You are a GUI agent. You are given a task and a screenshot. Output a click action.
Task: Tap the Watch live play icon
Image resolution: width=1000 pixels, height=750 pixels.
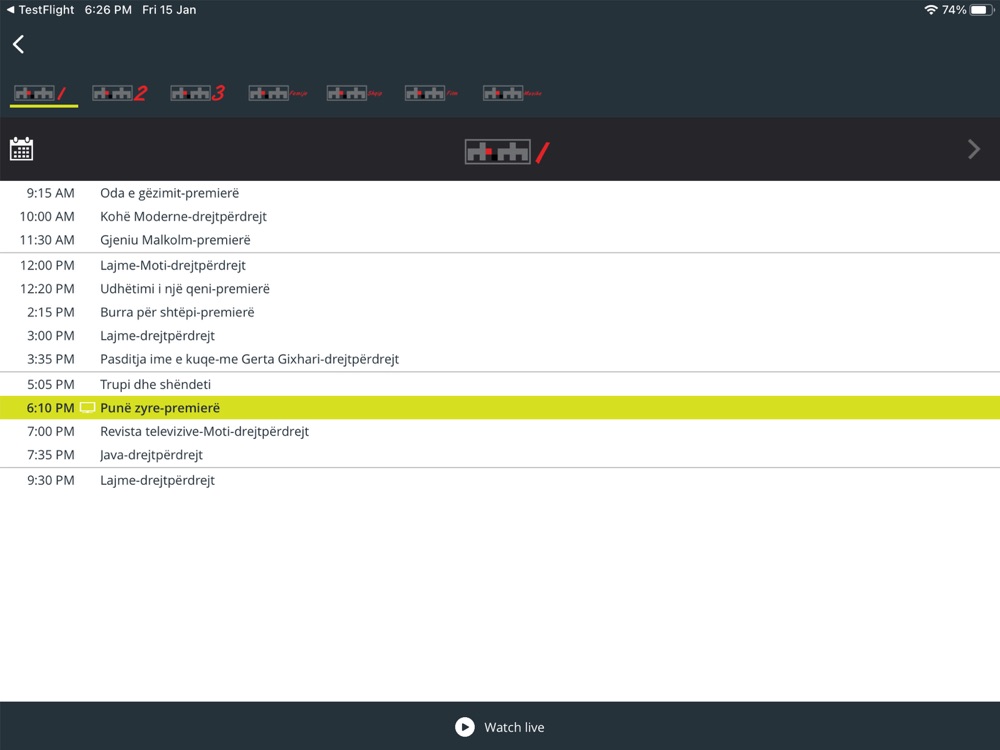click(465, 727)
